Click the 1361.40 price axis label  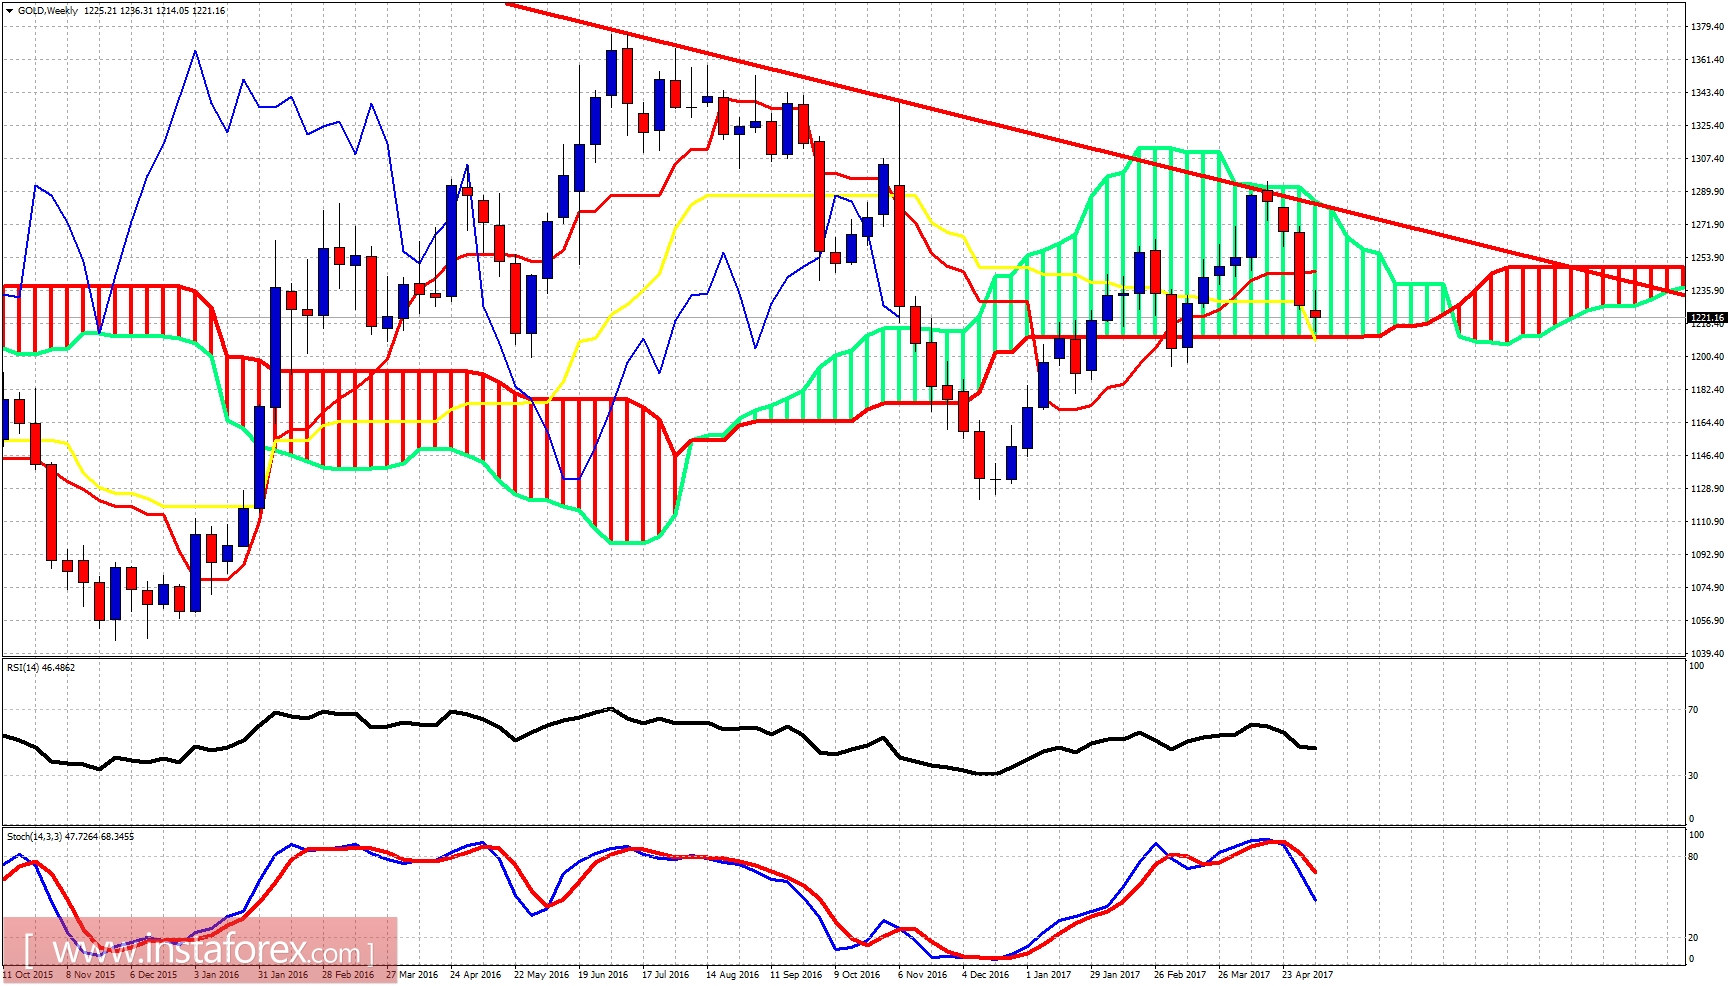(x=1707, y=60)
